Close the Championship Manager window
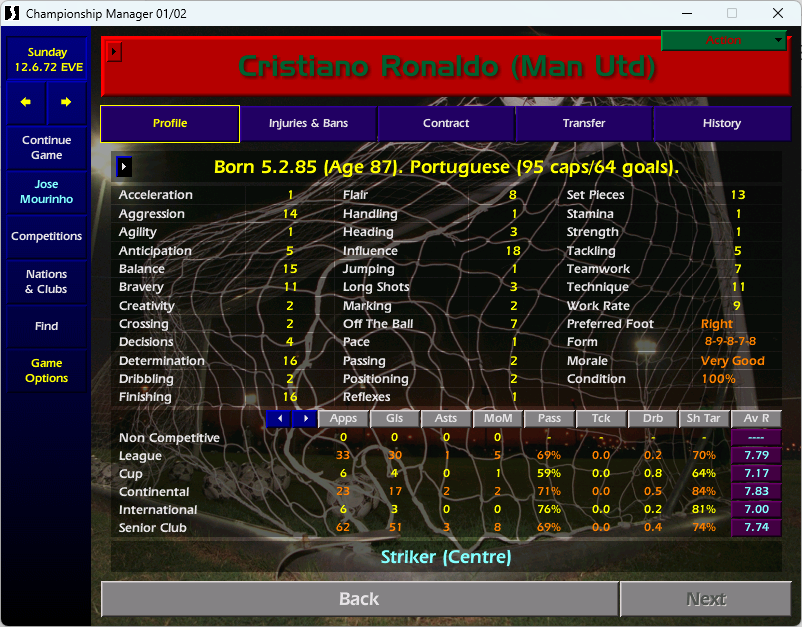This screenshot has height=627, width=802. tap(778, 13)
